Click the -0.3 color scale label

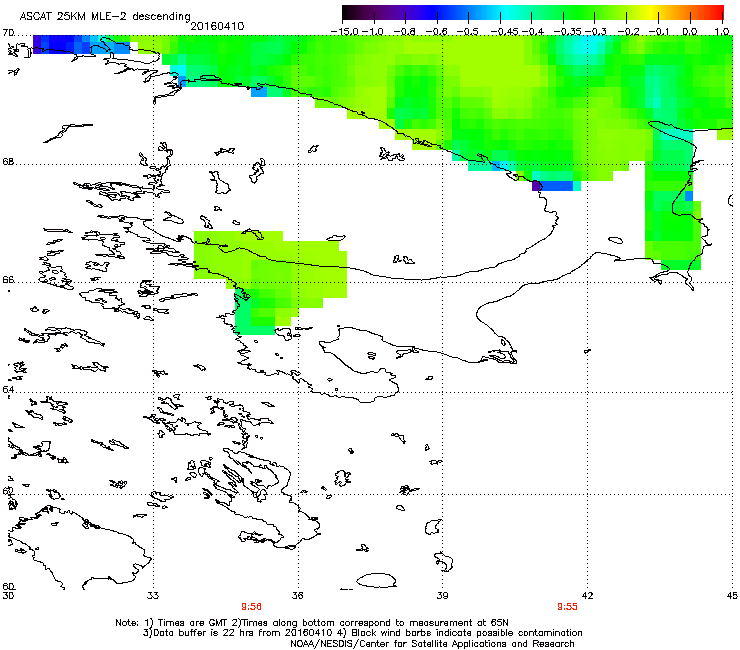click(x=596, y=32)
